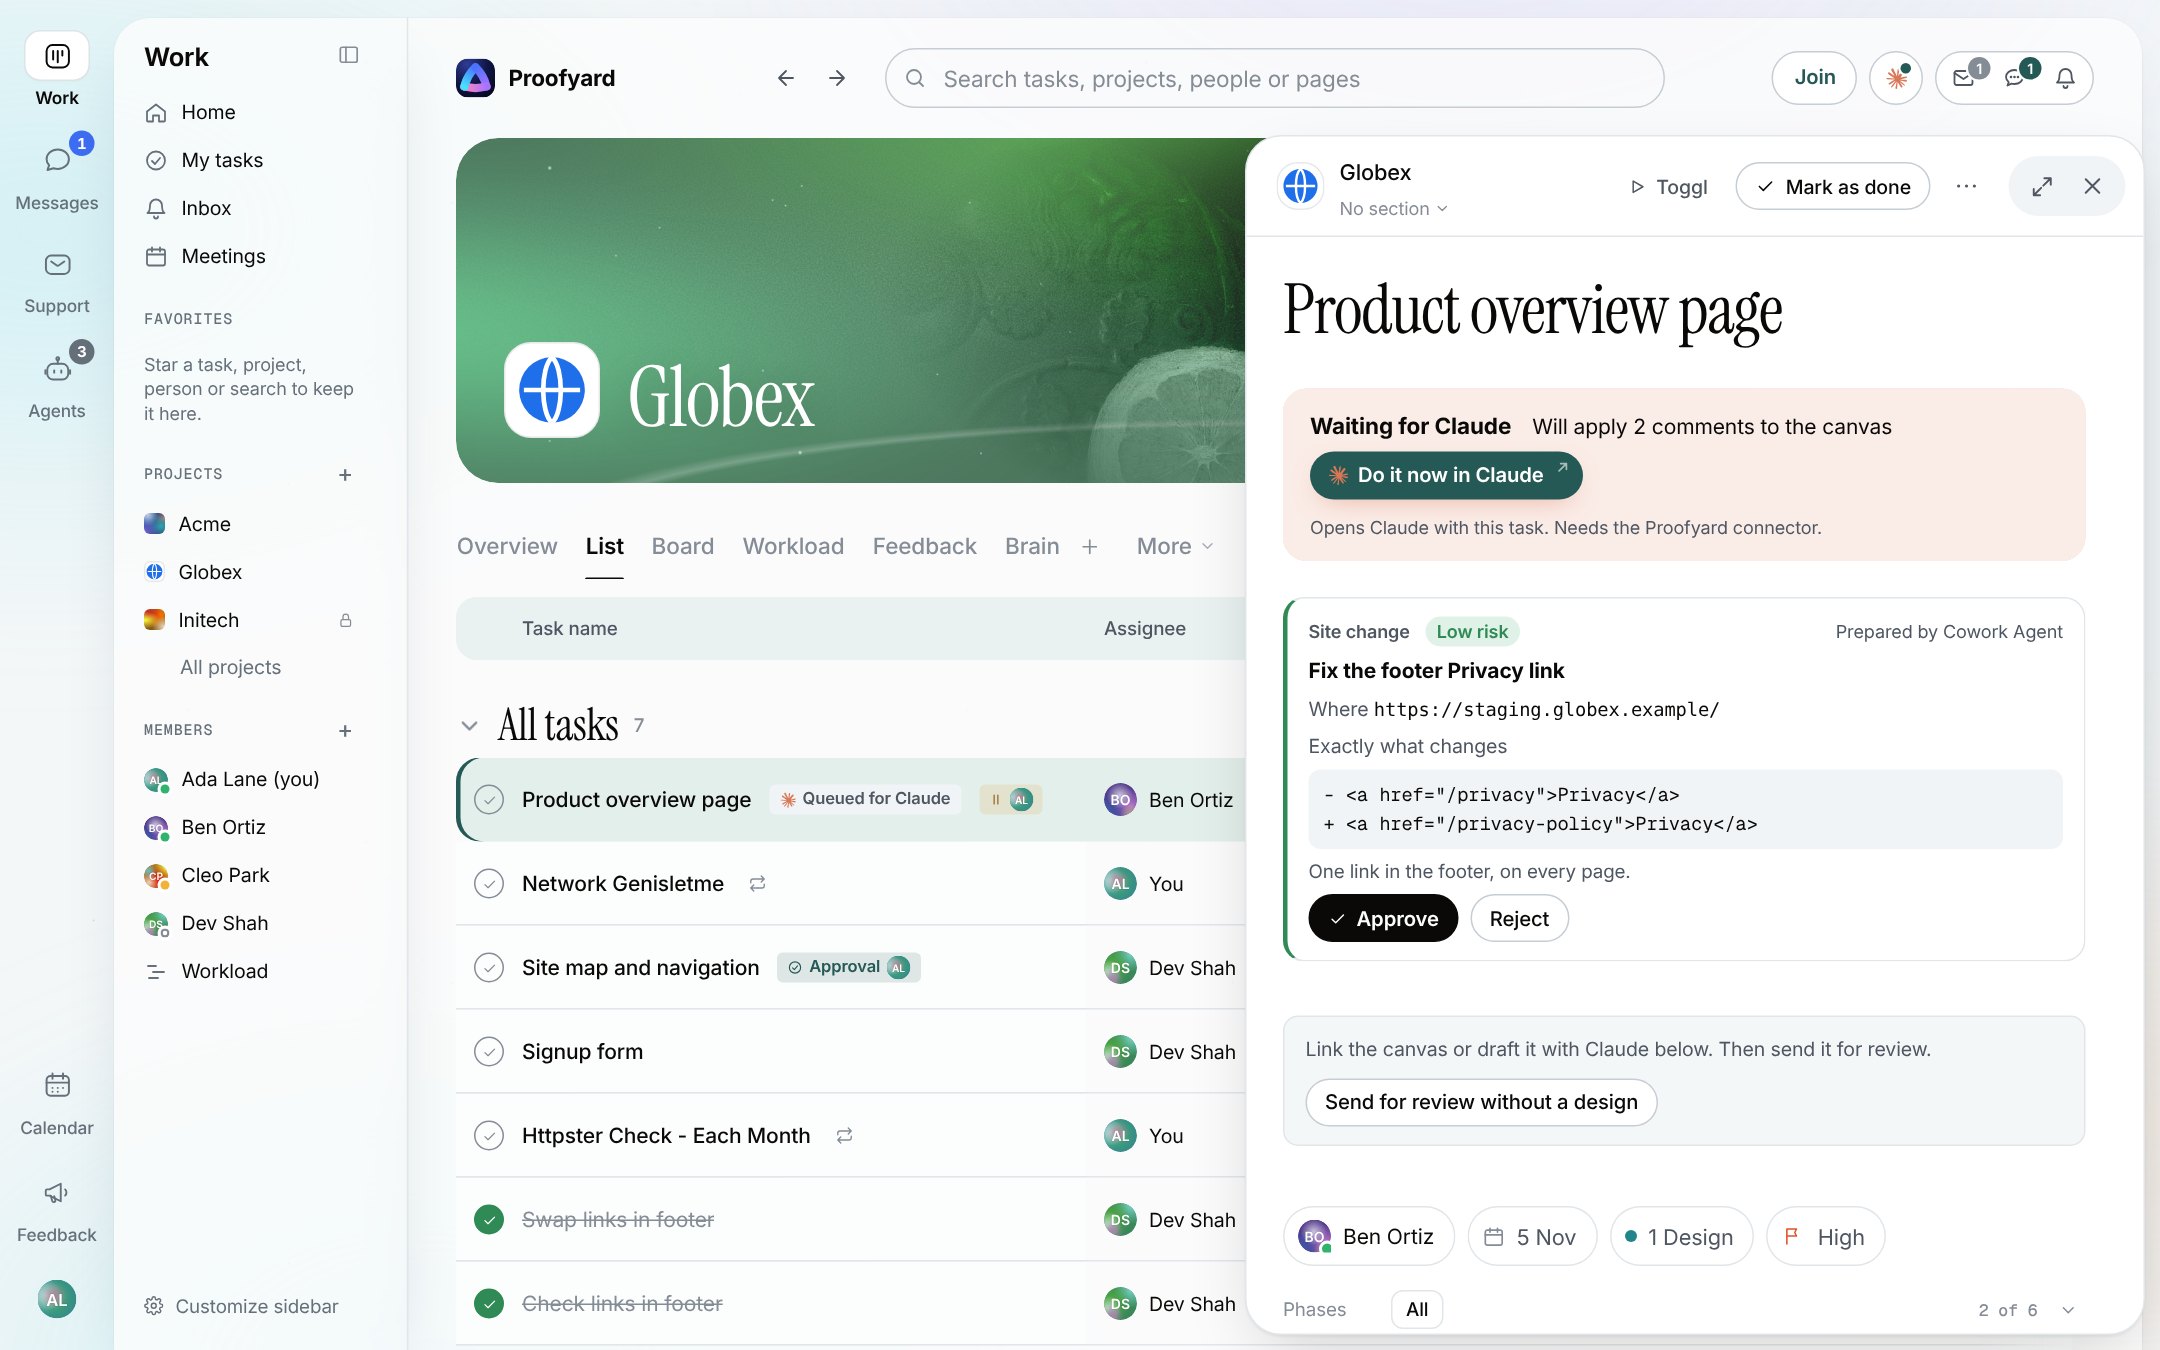This screenshot has height=1350, width=2160.
Task: Click the Approval badge on Site map
Action: click(x=848, y=967)
